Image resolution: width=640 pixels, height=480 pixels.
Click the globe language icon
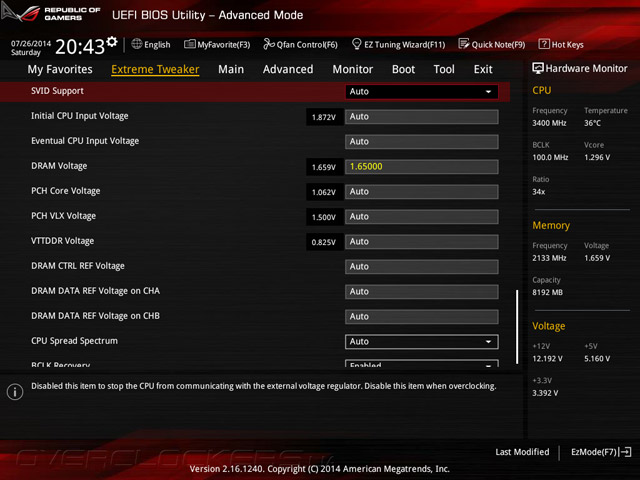137,44
